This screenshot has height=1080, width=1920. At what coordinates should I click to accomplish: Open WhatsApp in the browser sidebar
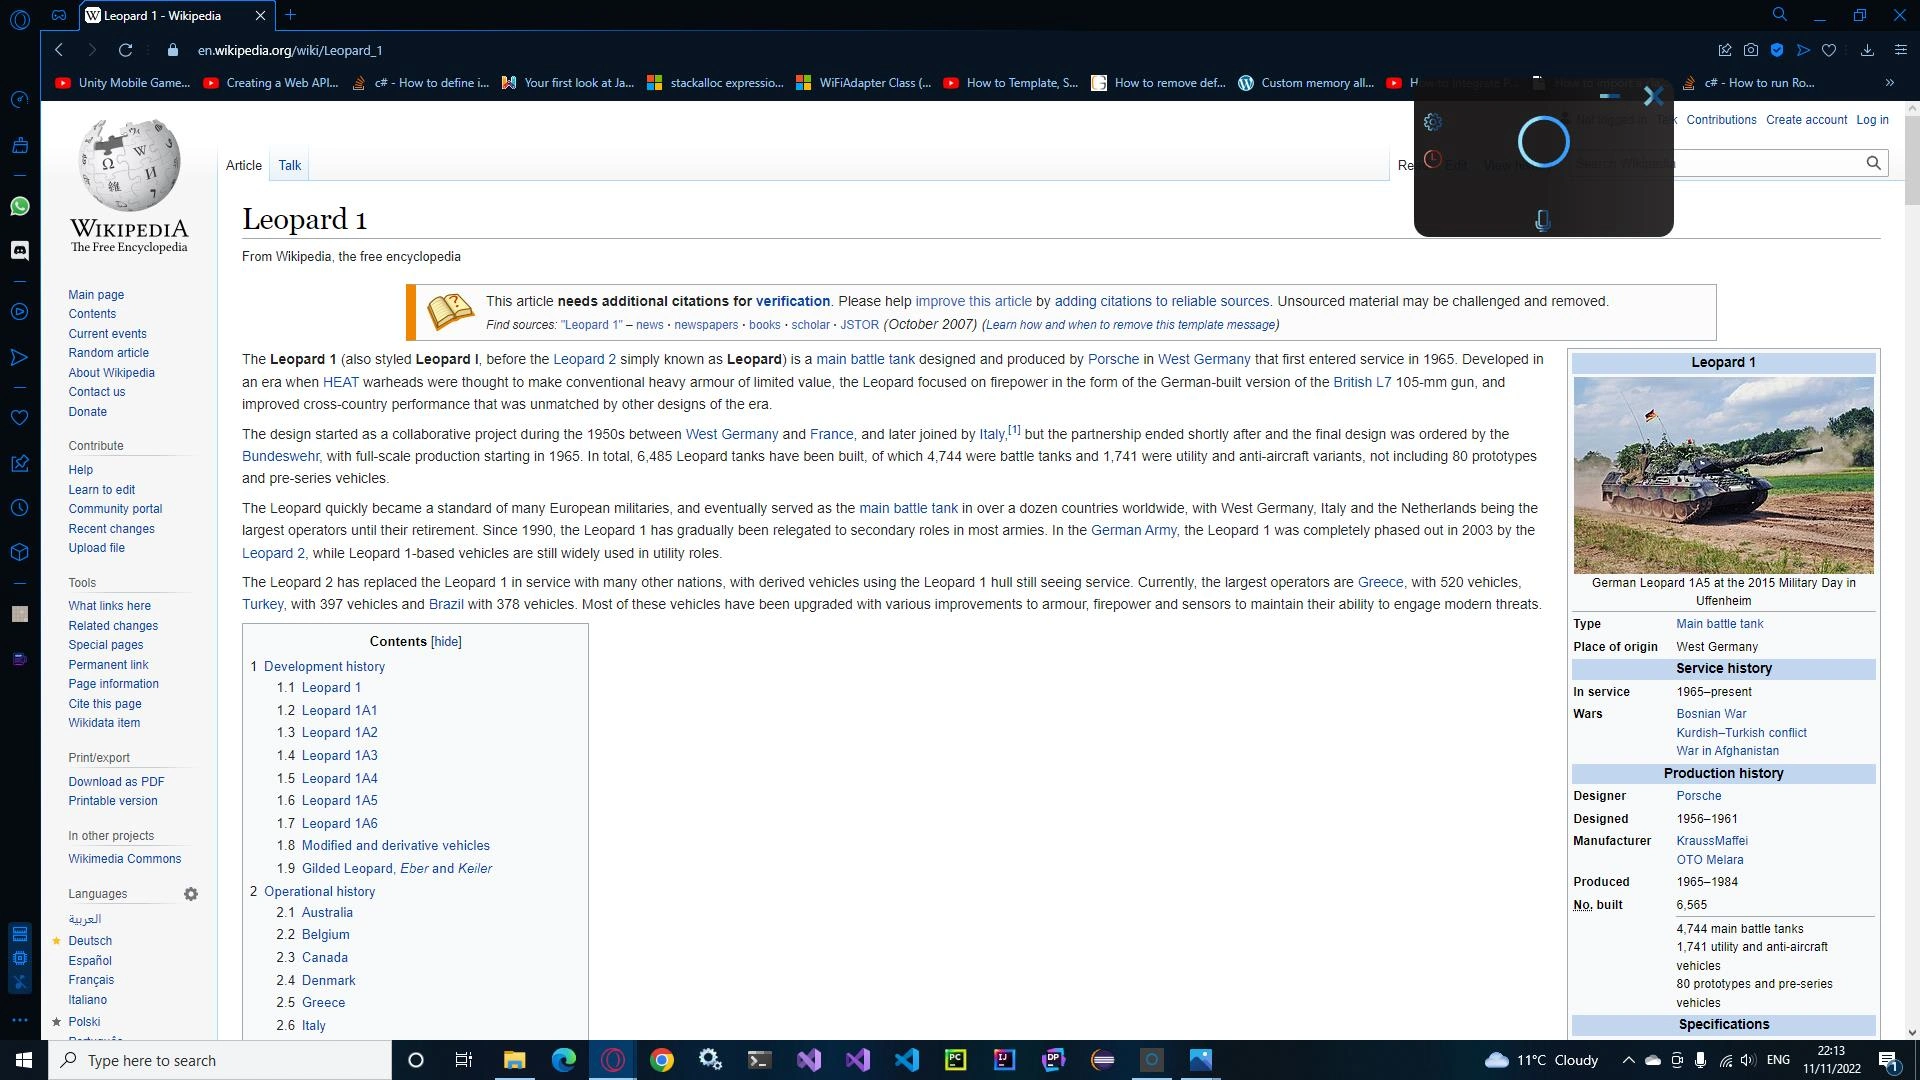click(20, 207)
